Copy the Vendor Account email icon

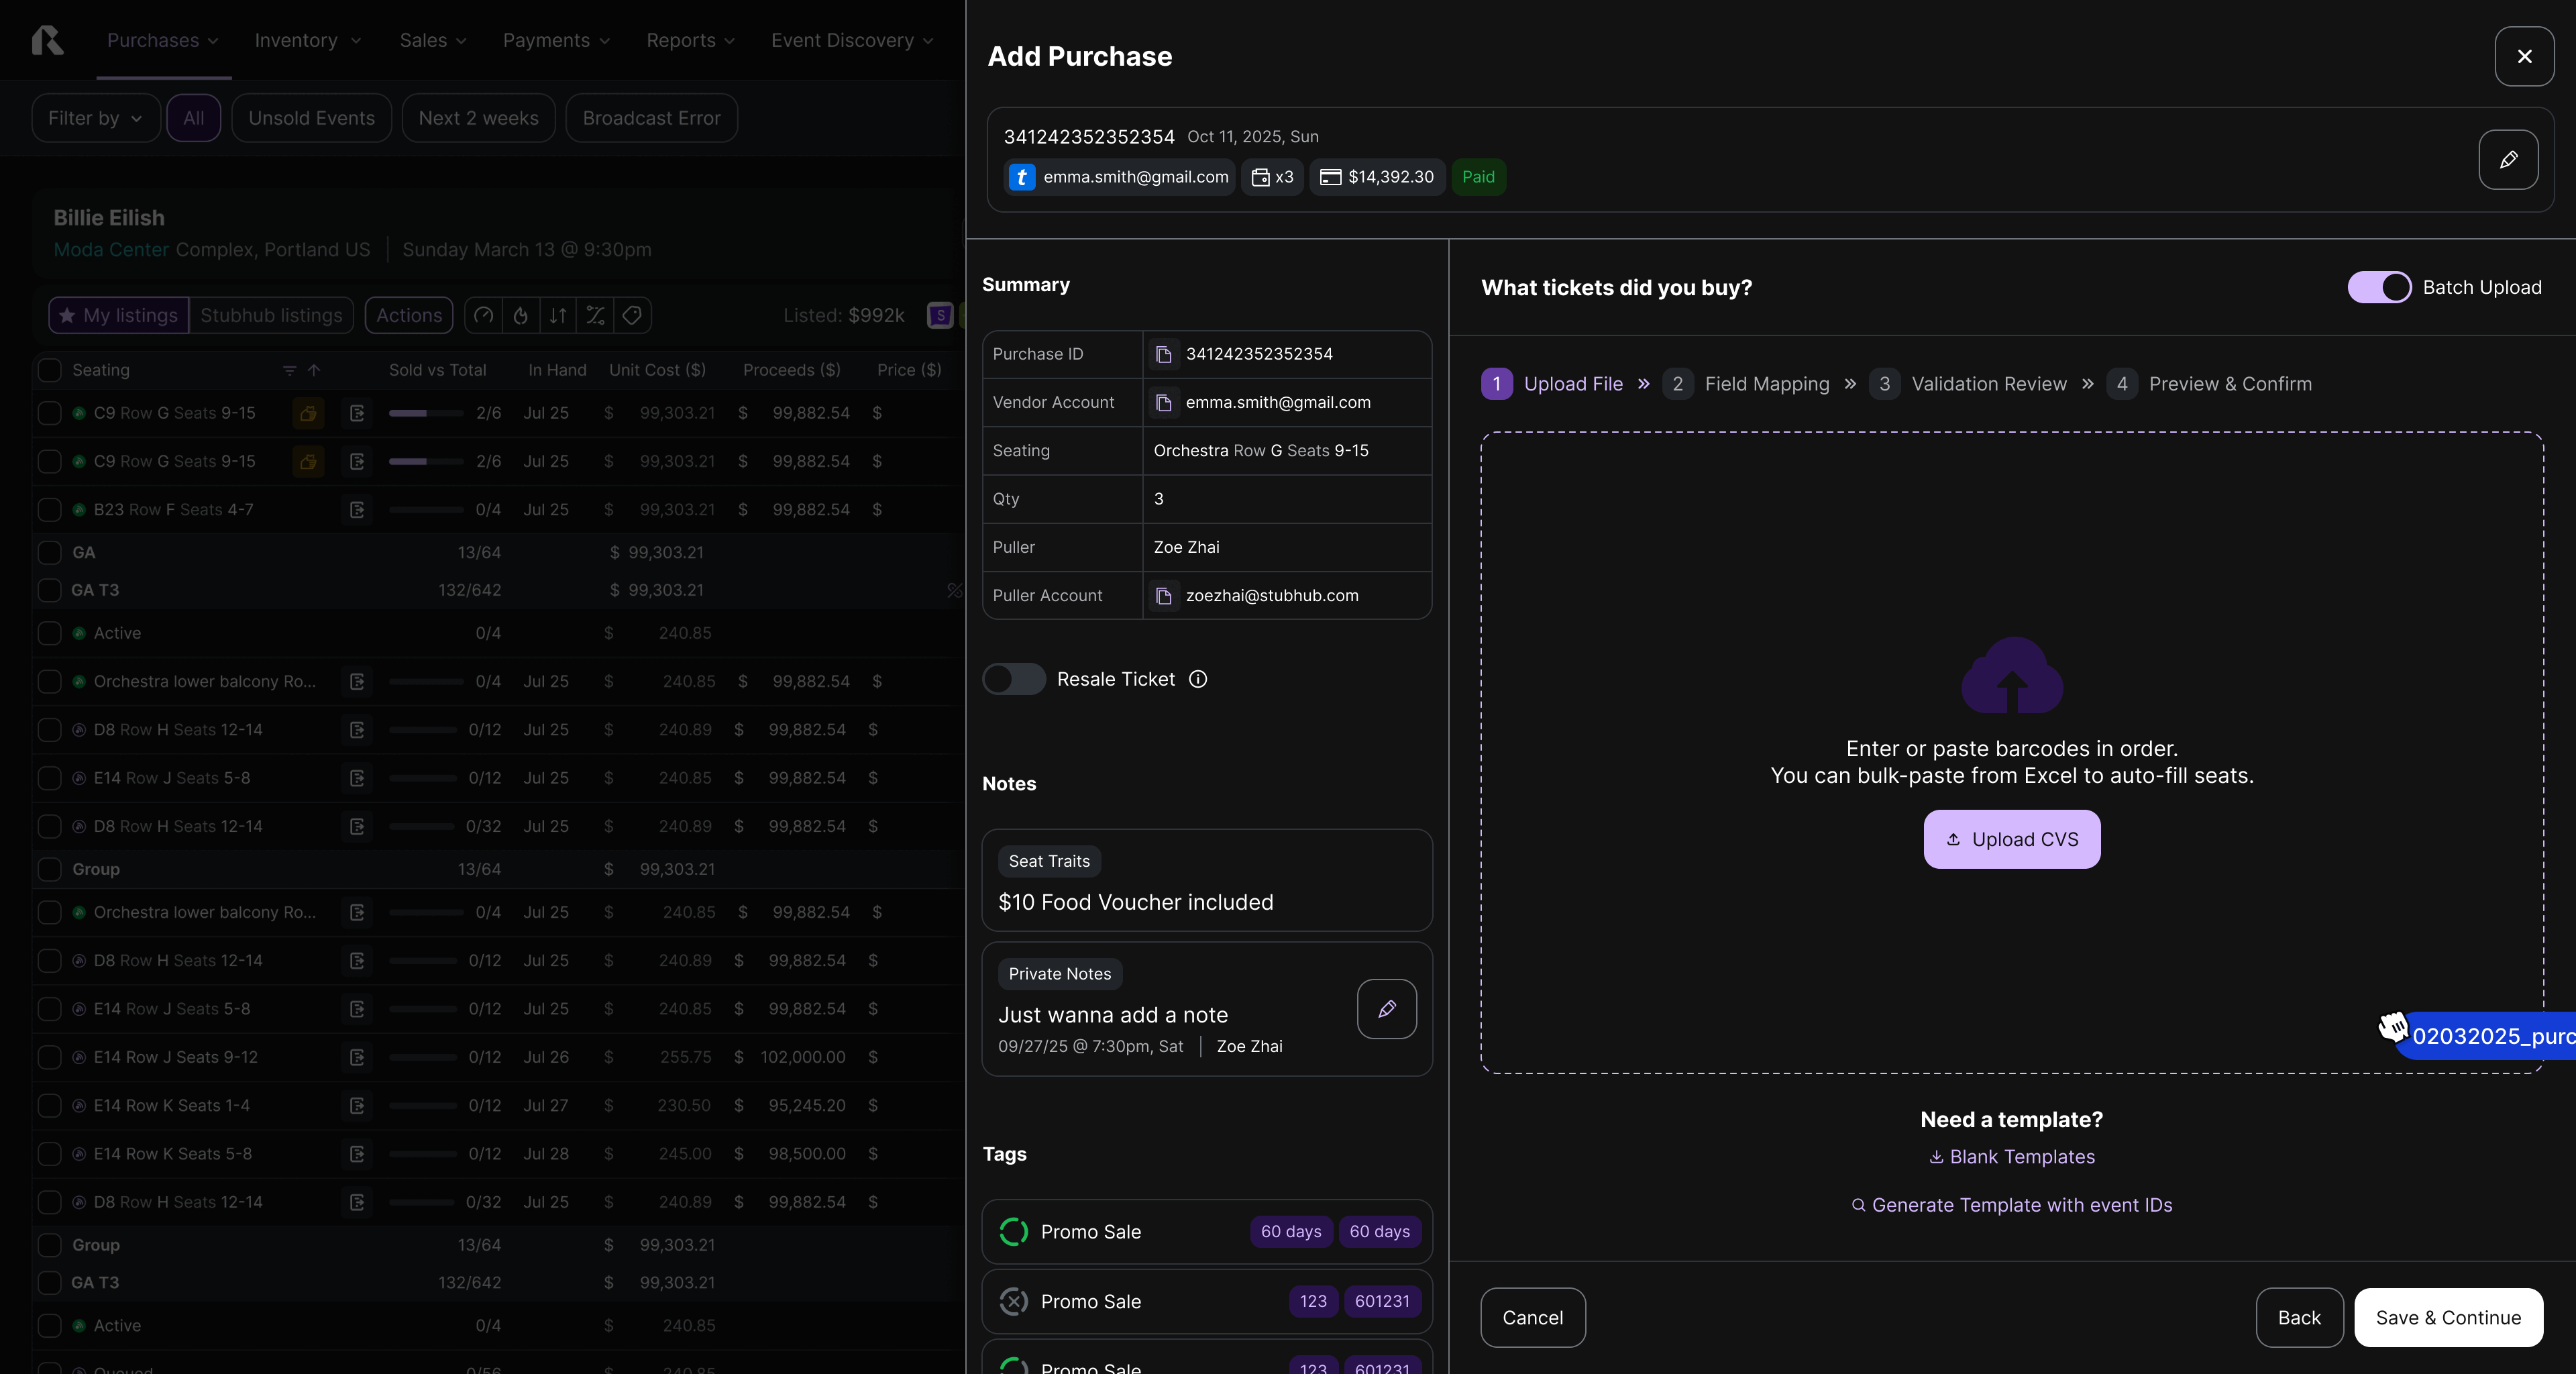(1163, 402)
